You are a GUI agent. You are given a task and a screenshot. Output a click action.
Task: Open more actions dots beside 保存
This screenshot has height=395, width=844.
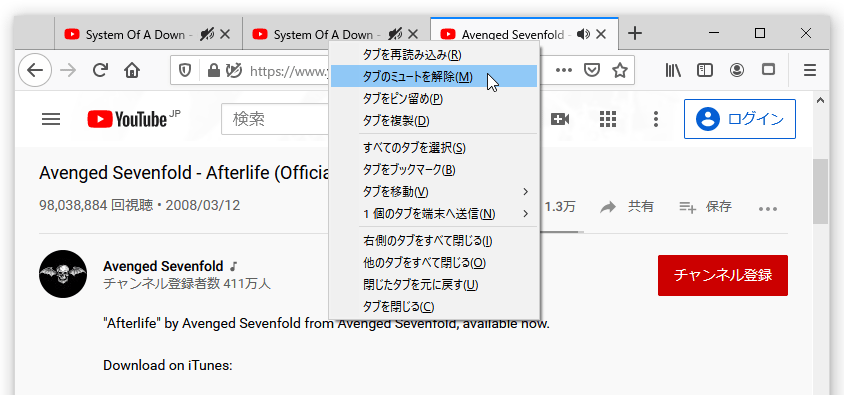768,208
